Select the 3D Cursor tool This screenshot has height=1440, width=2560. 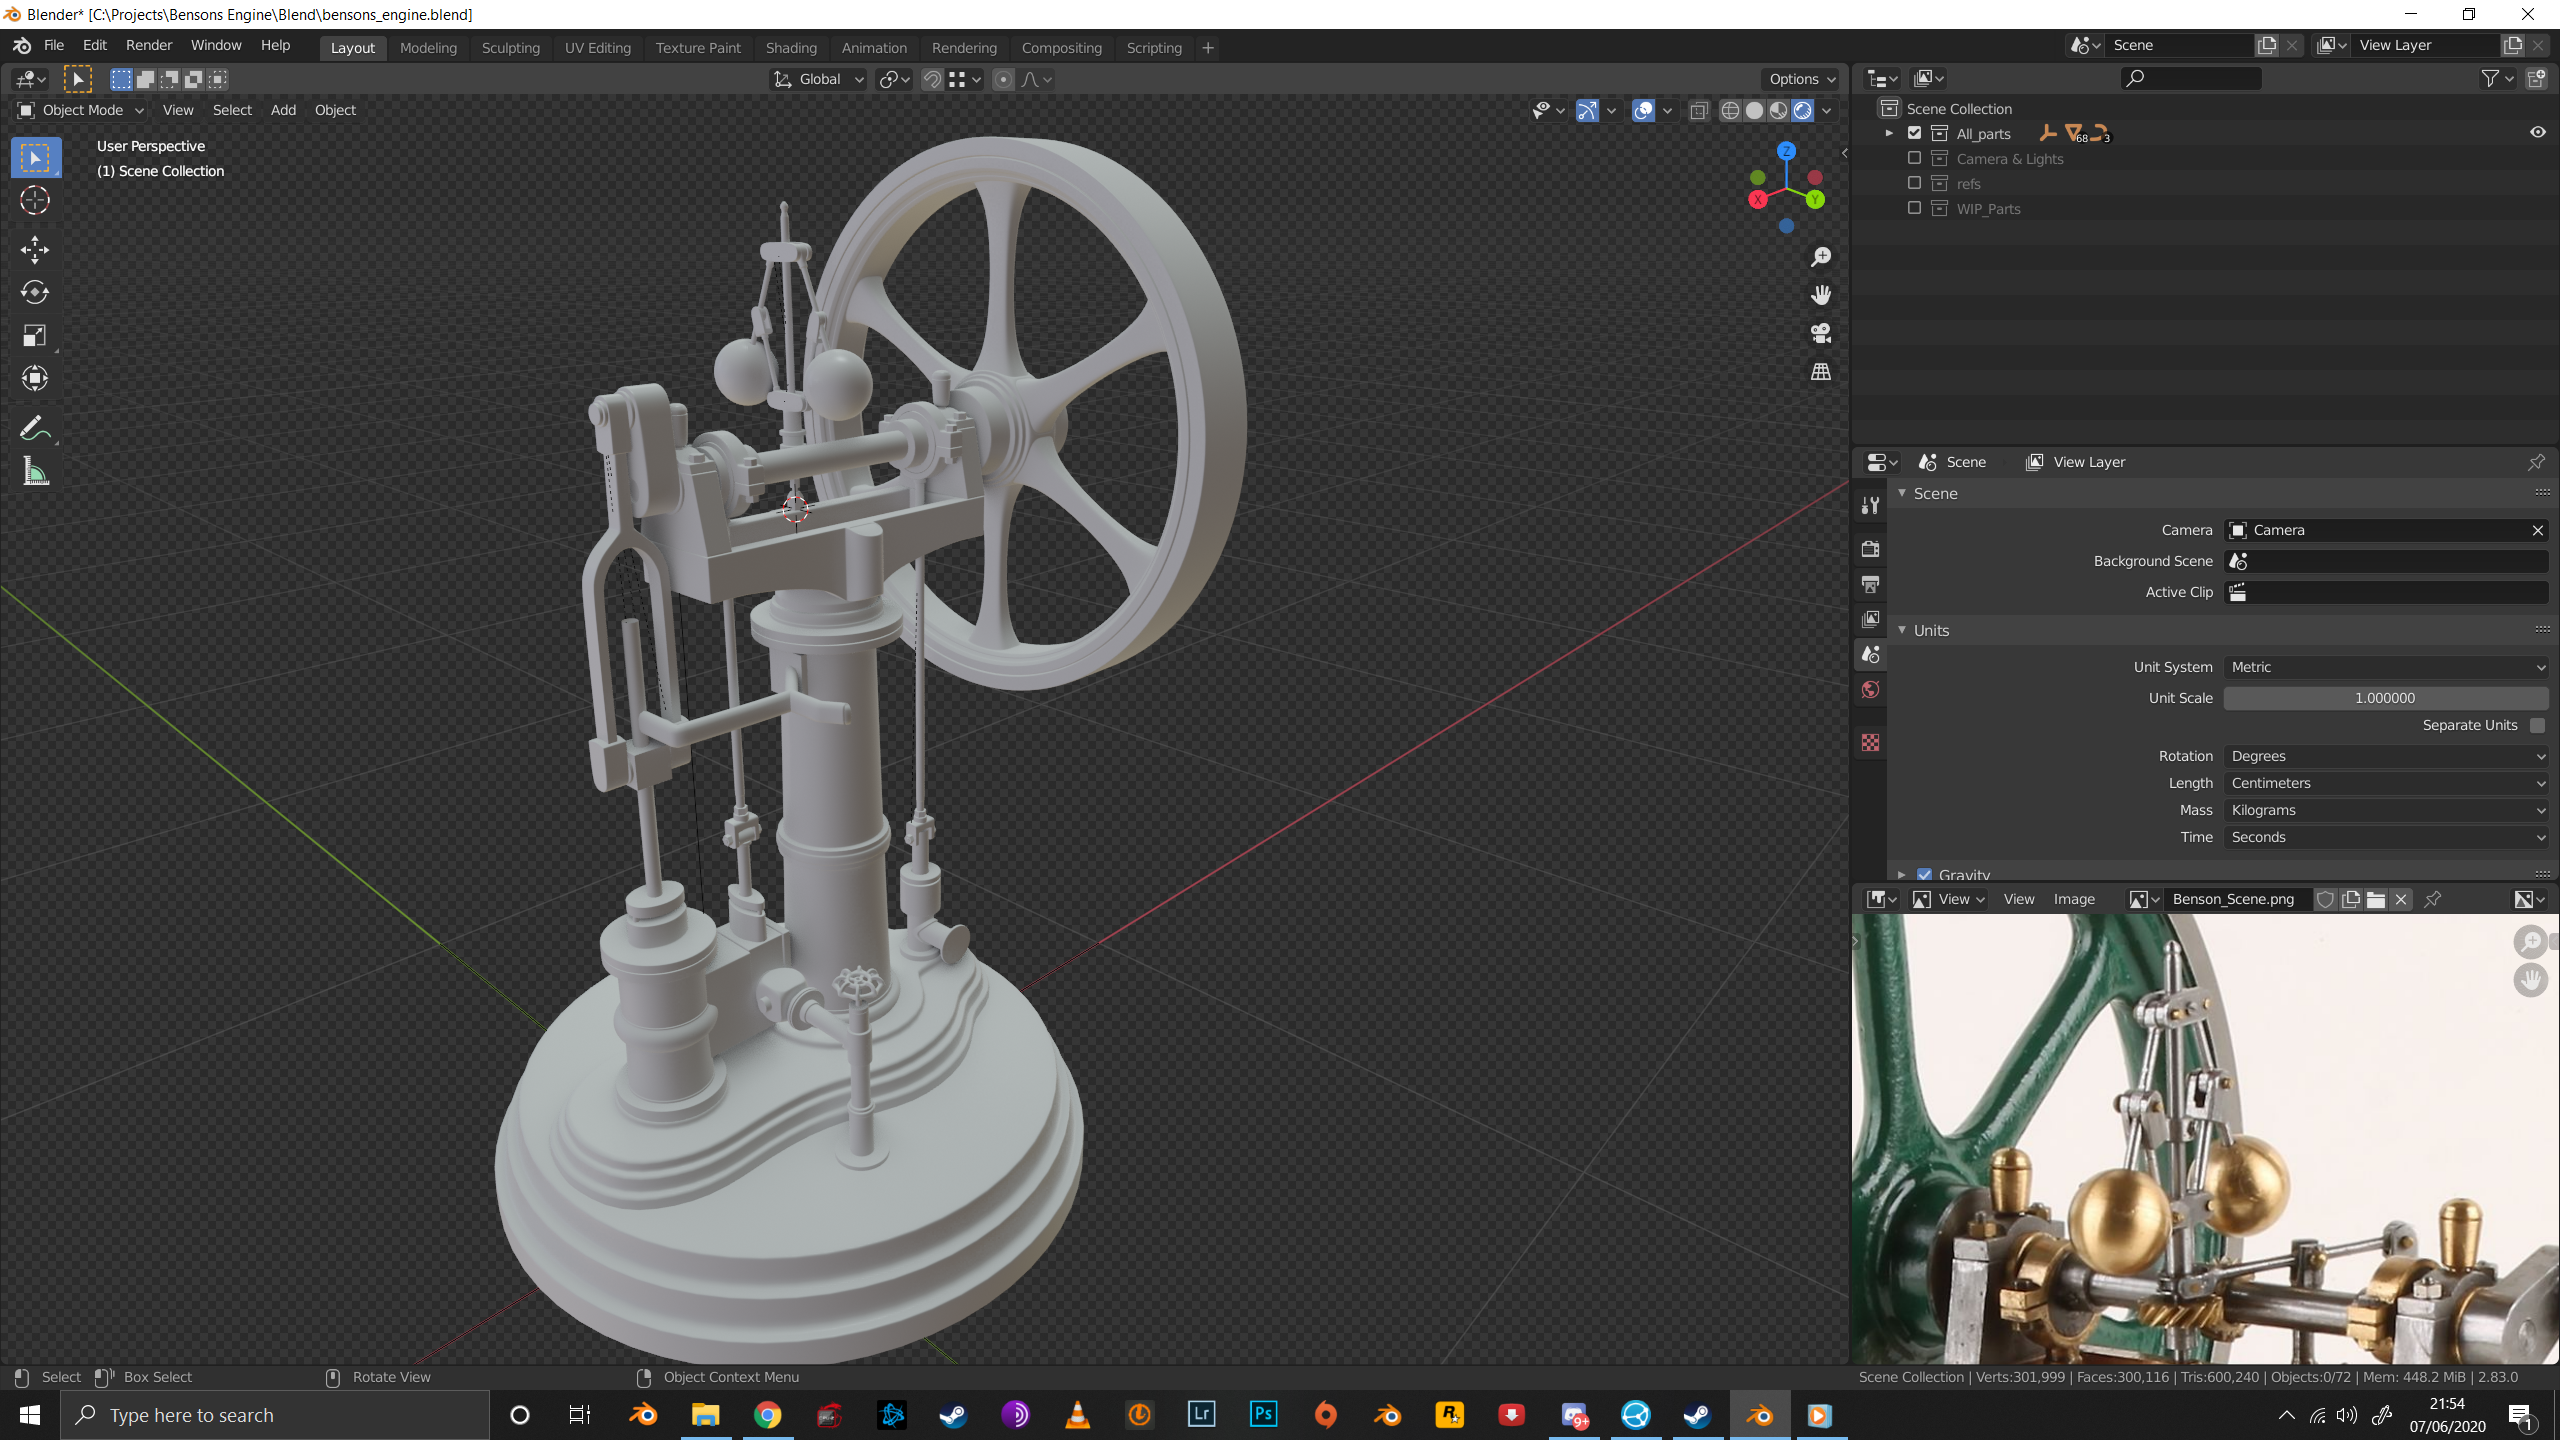click(35, 200)
